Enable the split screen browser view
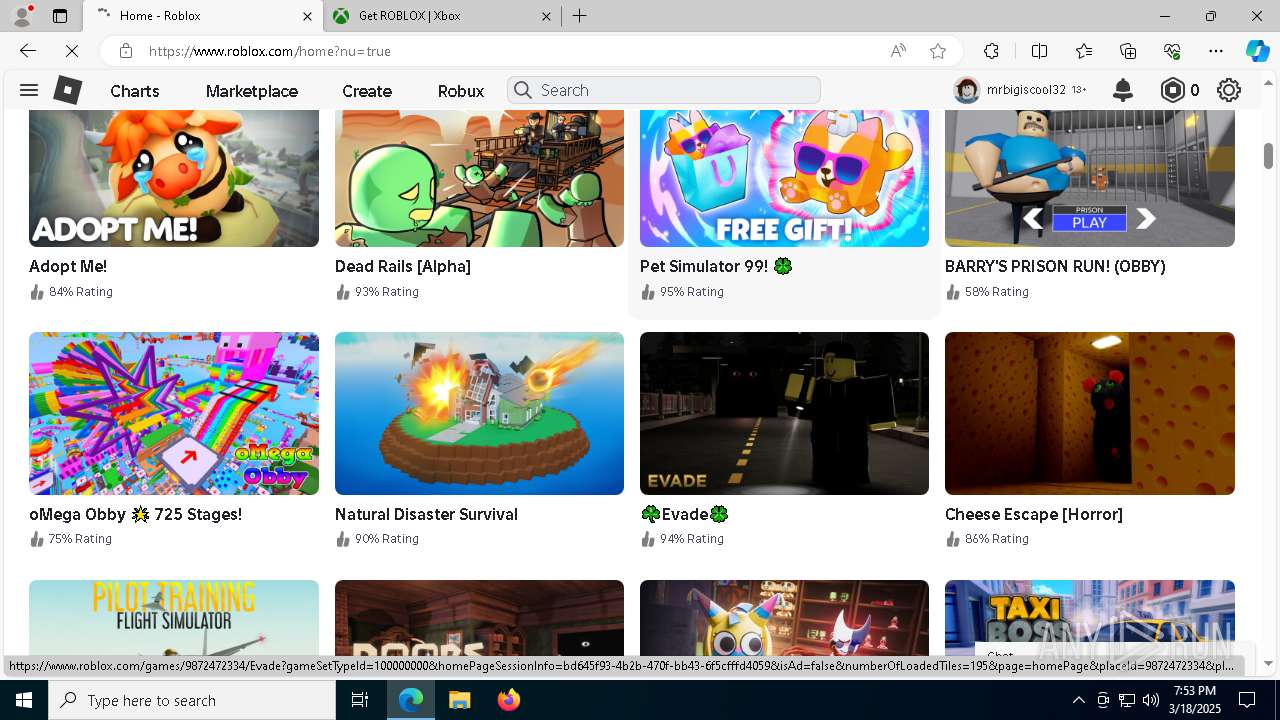 pyautogui.click(x=1039, y=51)
